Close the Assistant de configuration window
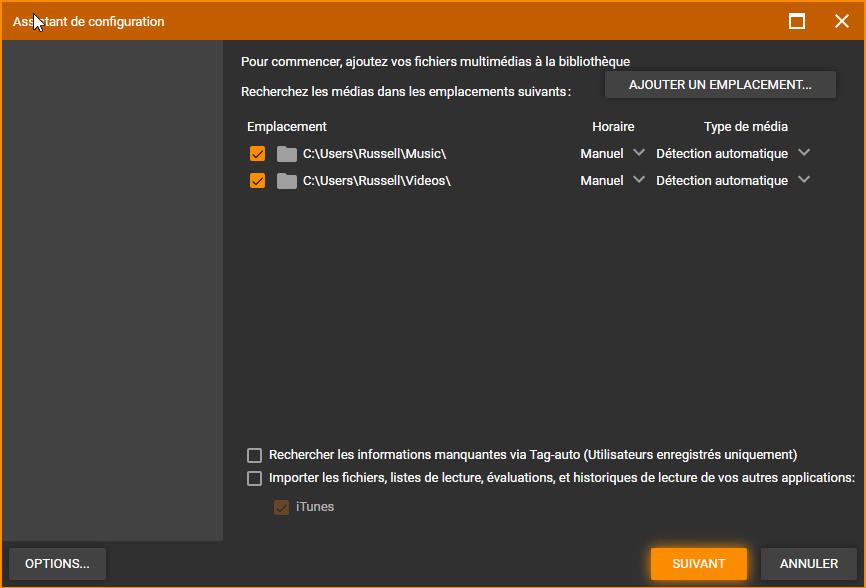The image size is (866, 588). point(841,21)
